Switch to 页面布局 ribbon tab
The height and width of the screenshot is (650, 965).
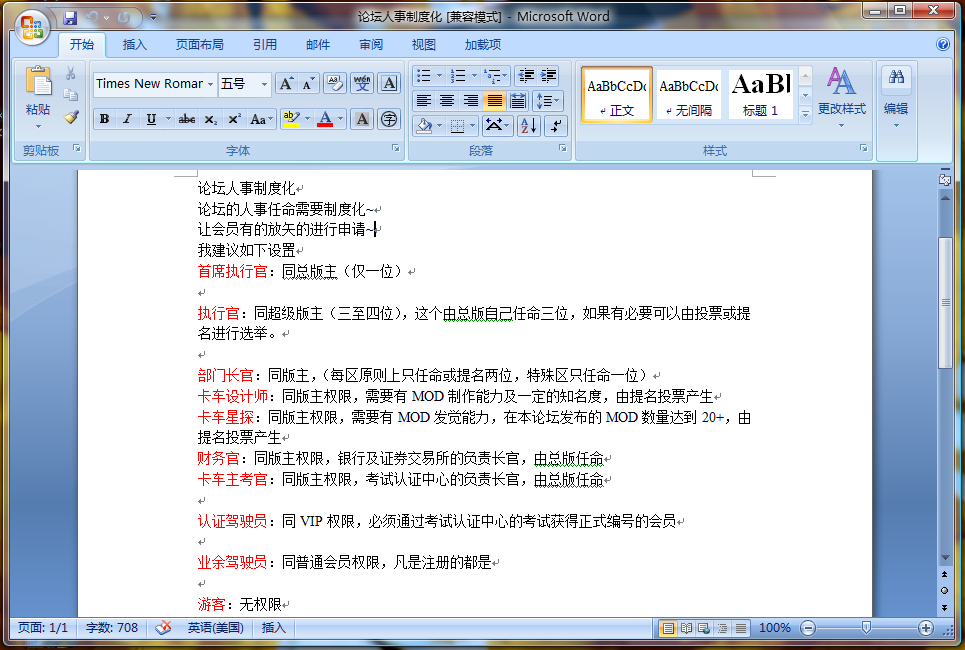[x=199, y=44]
